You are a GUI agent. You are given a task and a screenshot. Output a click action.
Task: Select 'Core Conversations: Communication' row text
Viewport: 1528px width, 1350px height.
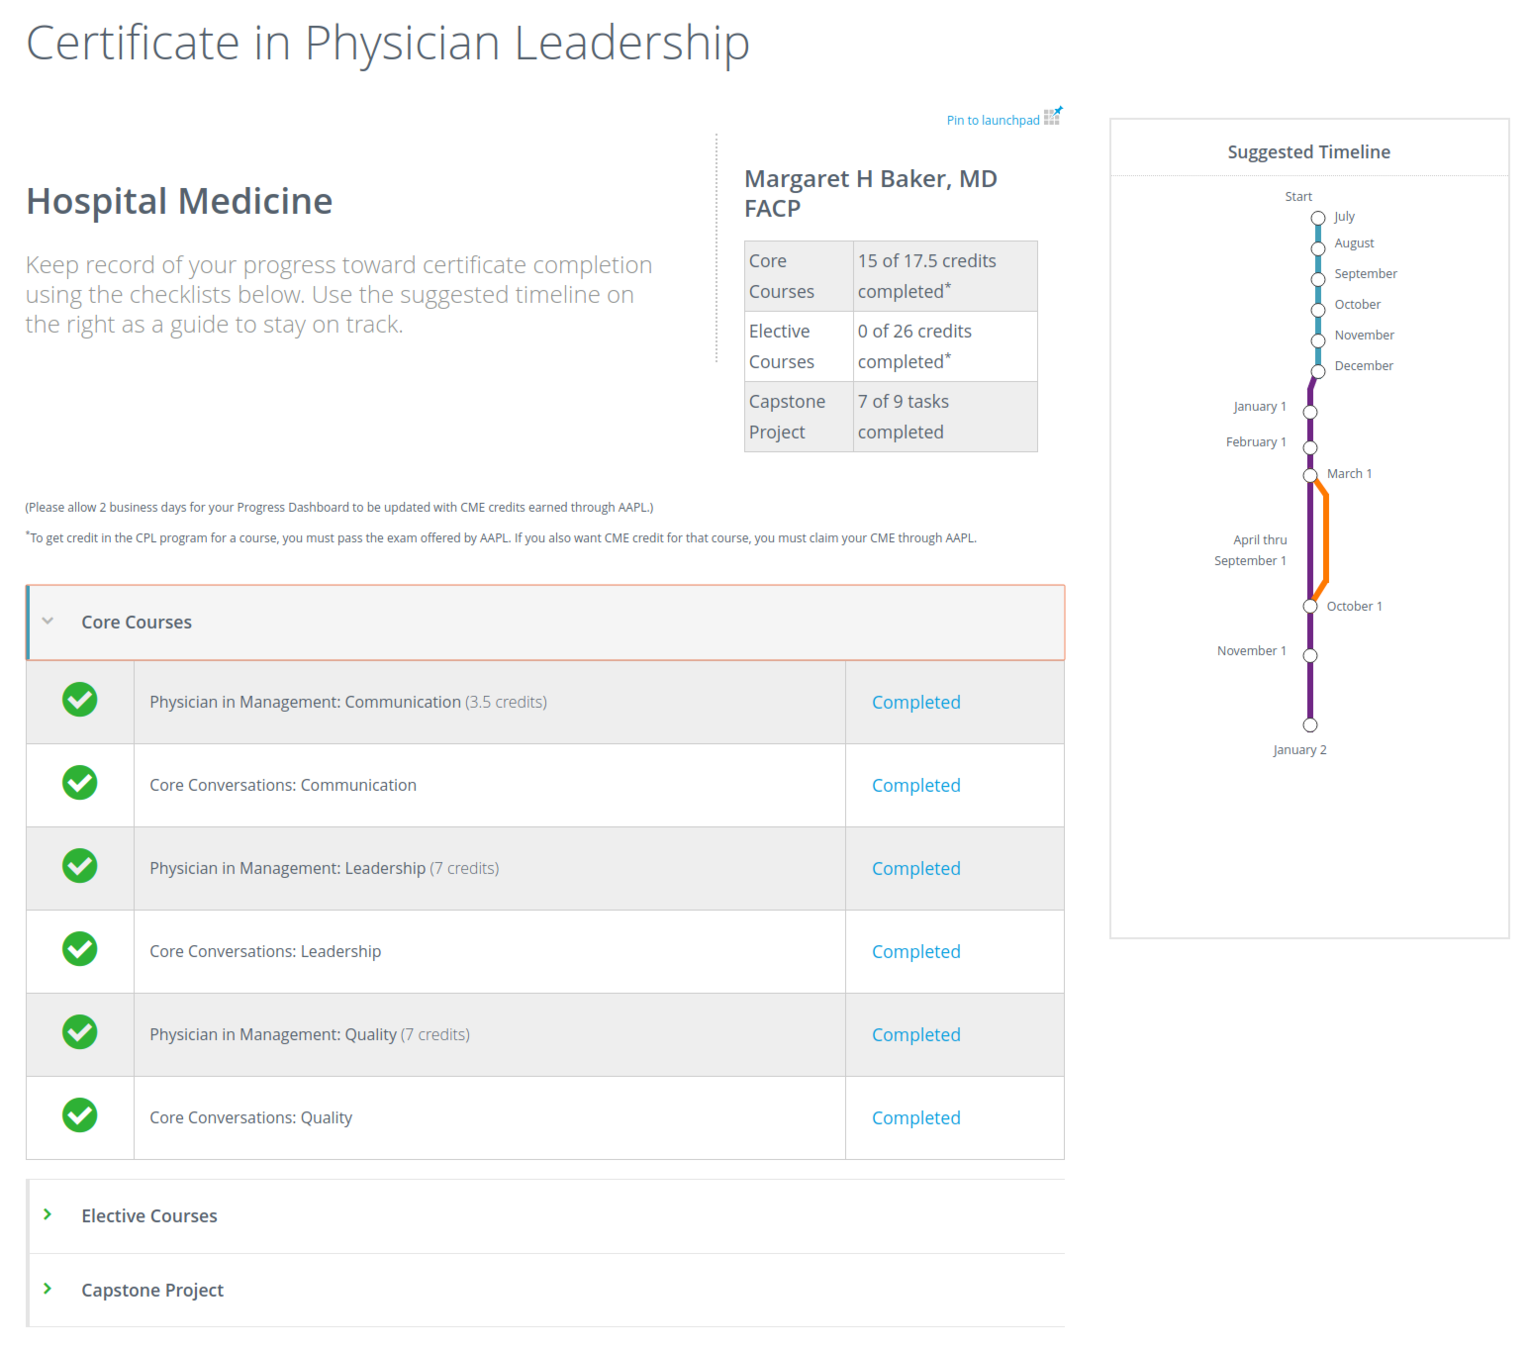tap(283, 785)
